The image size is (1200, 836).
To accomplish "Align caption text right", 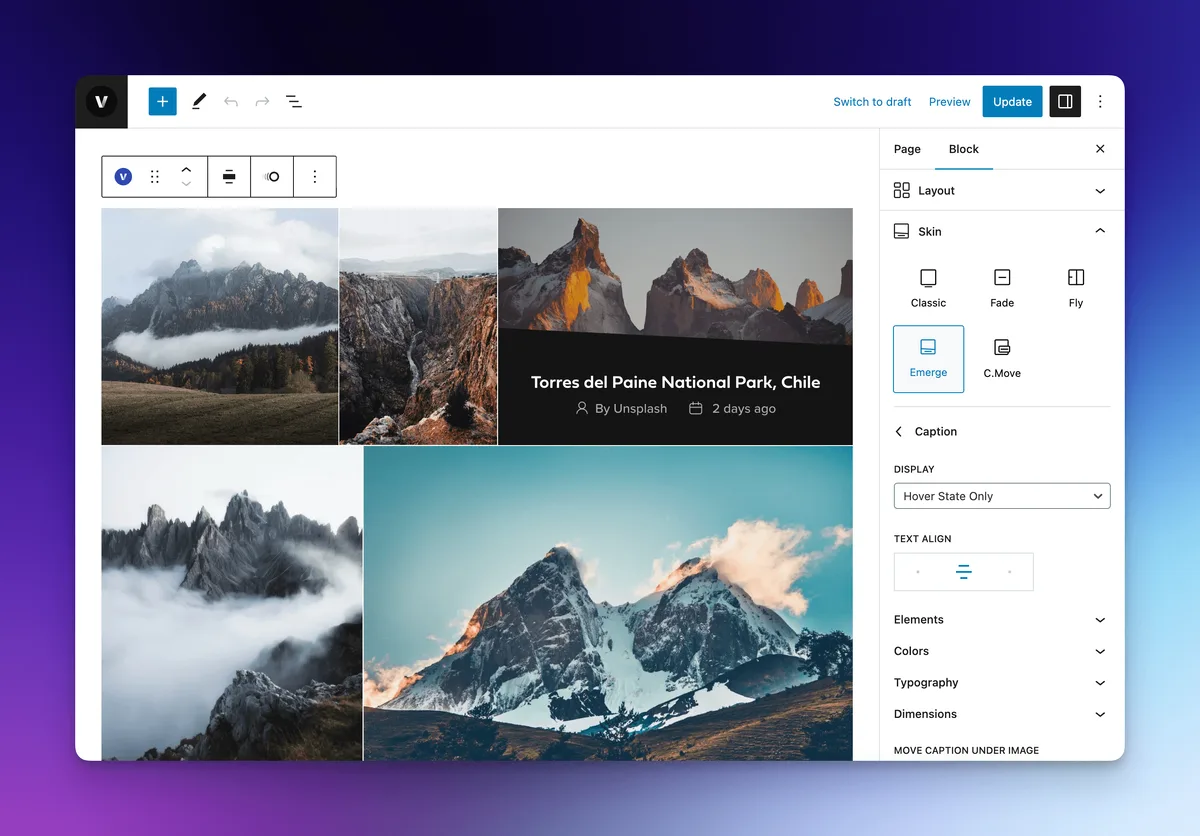I will point(1010,572).
